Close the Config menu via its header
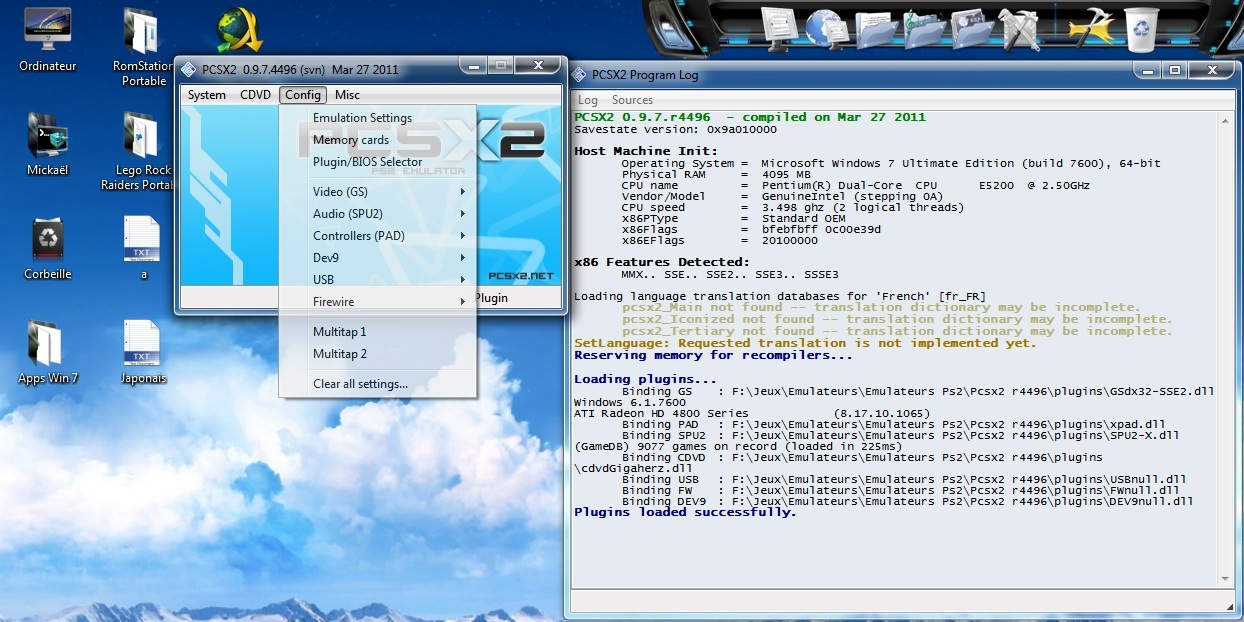1244x622 pixels. (x=302, y=95)
